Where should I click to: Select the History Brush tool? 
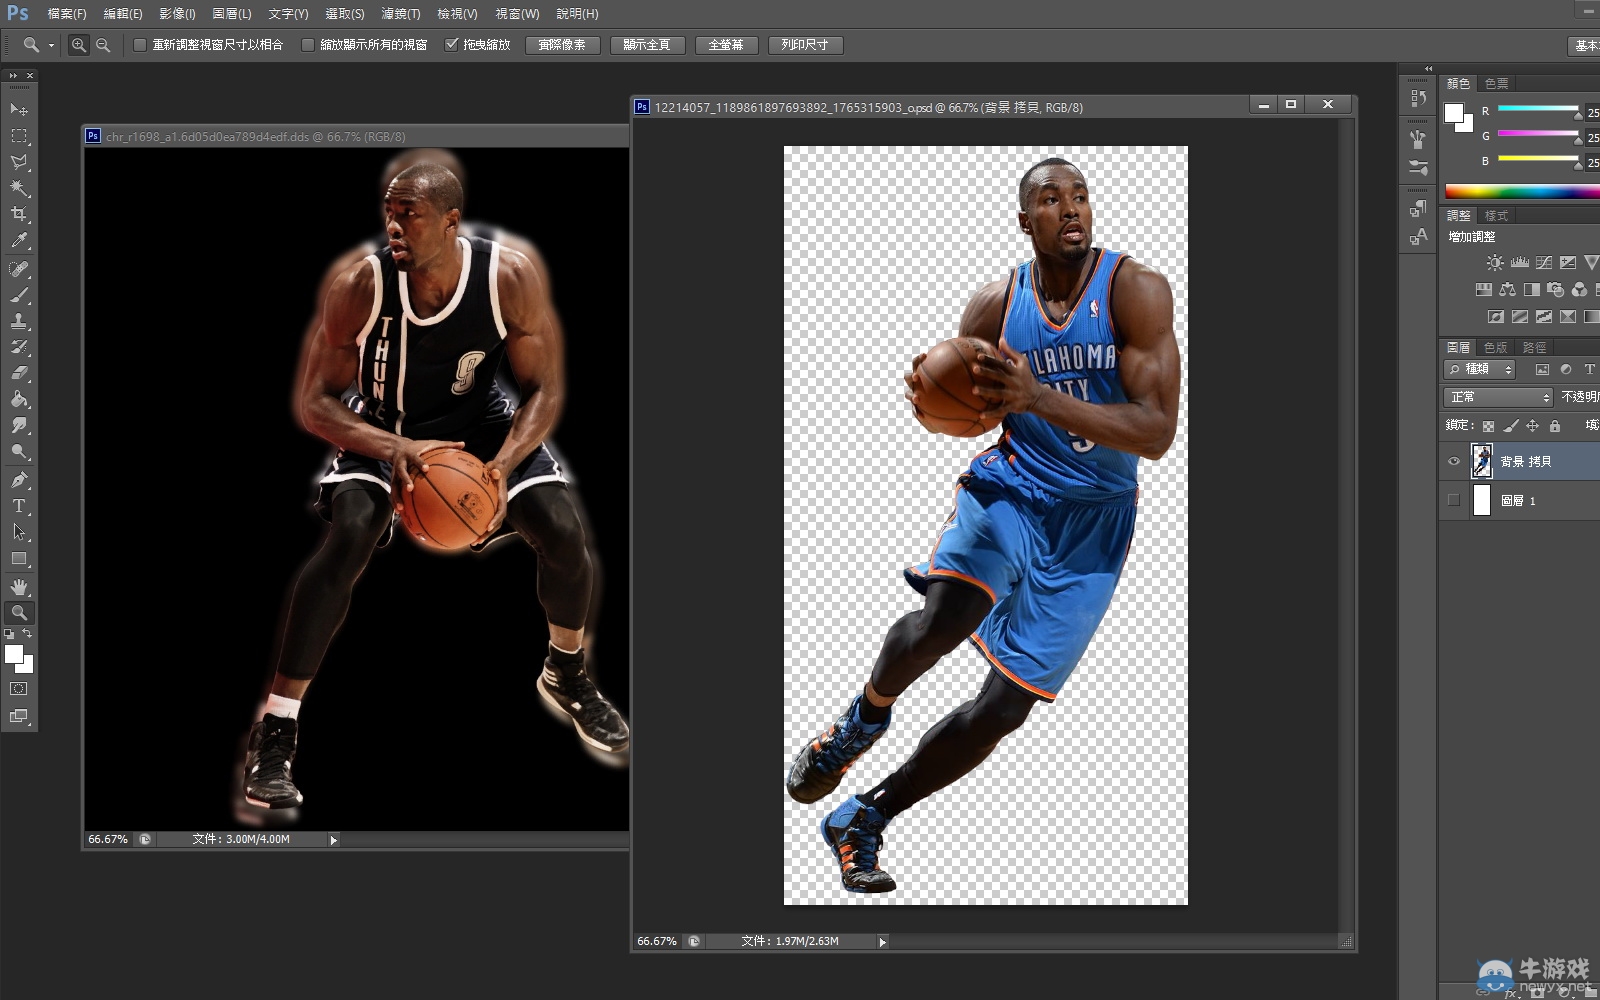pos(19,347)
